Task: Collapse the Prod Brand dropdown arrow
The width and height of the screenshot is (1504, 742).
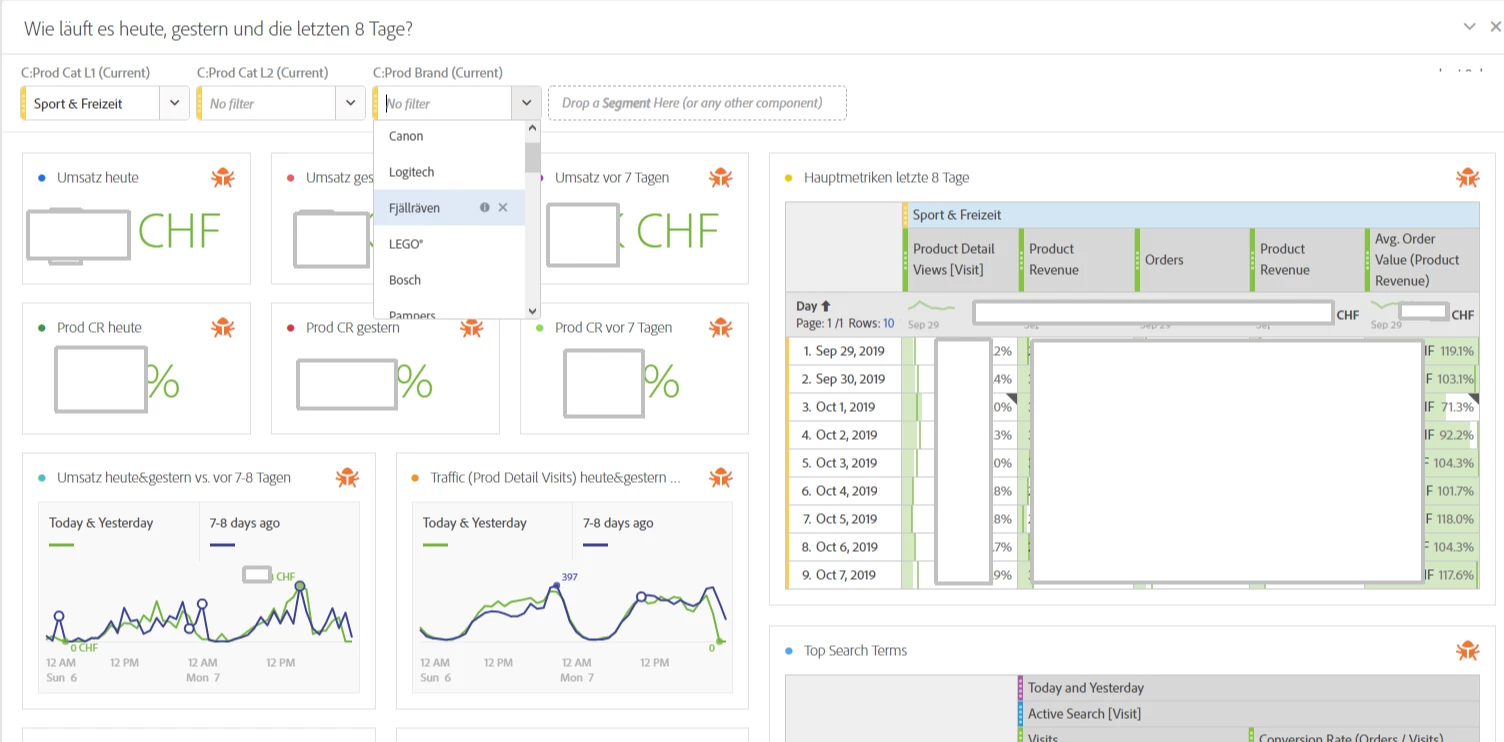Action: click(x=526, y=103)
